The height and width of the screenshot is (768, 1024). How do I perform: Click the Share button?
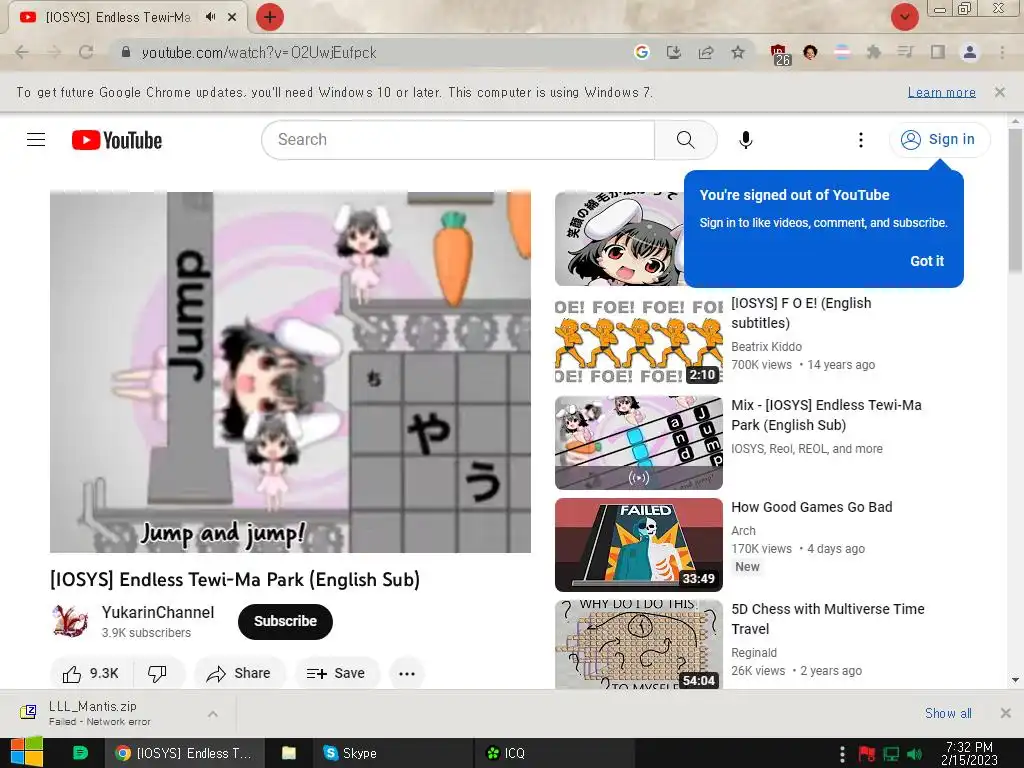click(238, 673)
